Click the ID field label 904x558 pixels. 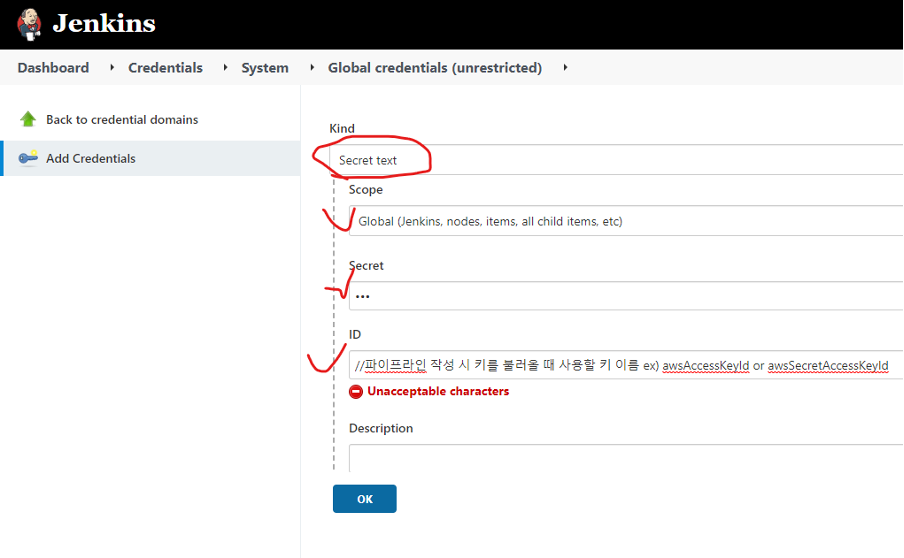point(355,334)
